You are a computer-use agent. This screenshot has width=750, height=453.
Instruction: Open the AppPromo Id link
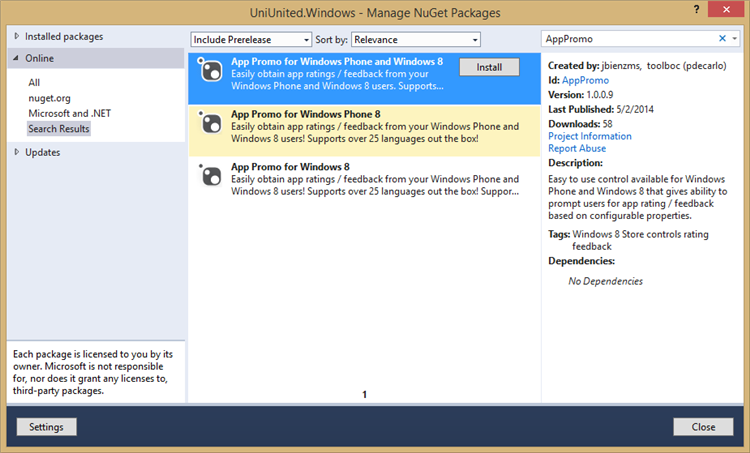[585, 80]
